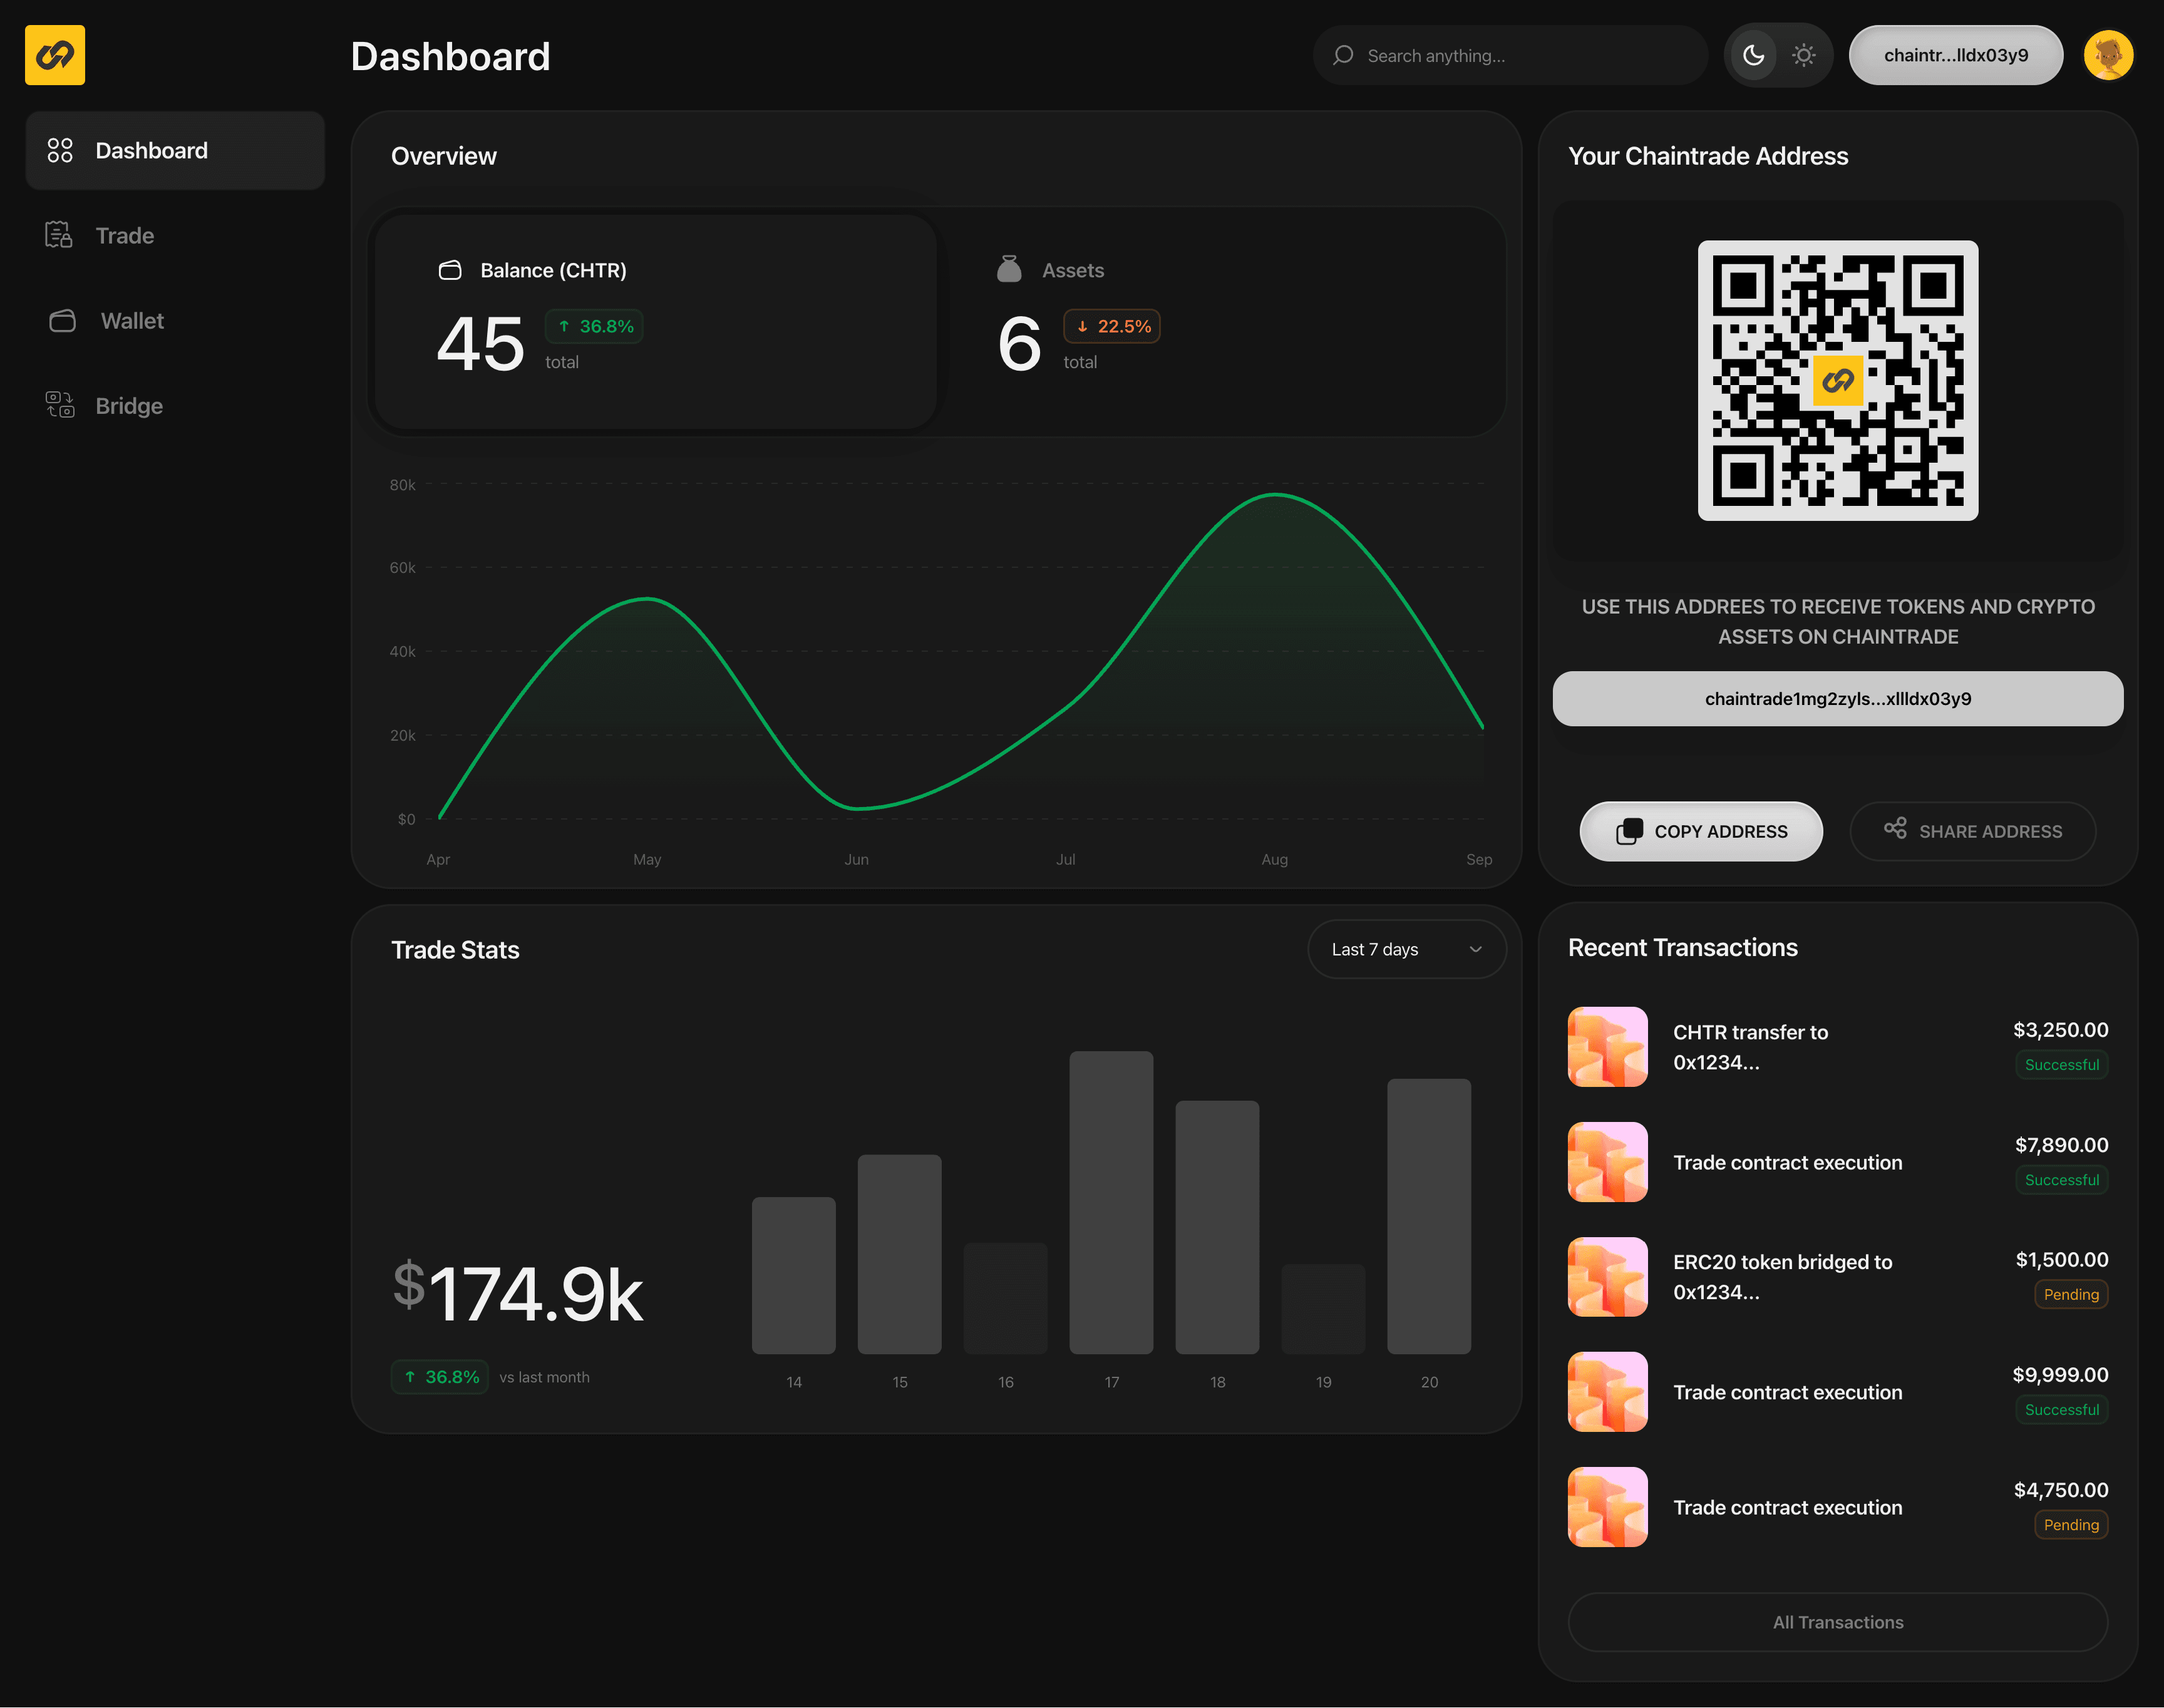Click the $9,999.00 transaction thumbnail
The image size is (2164, 1708).
(1608, 1392)
